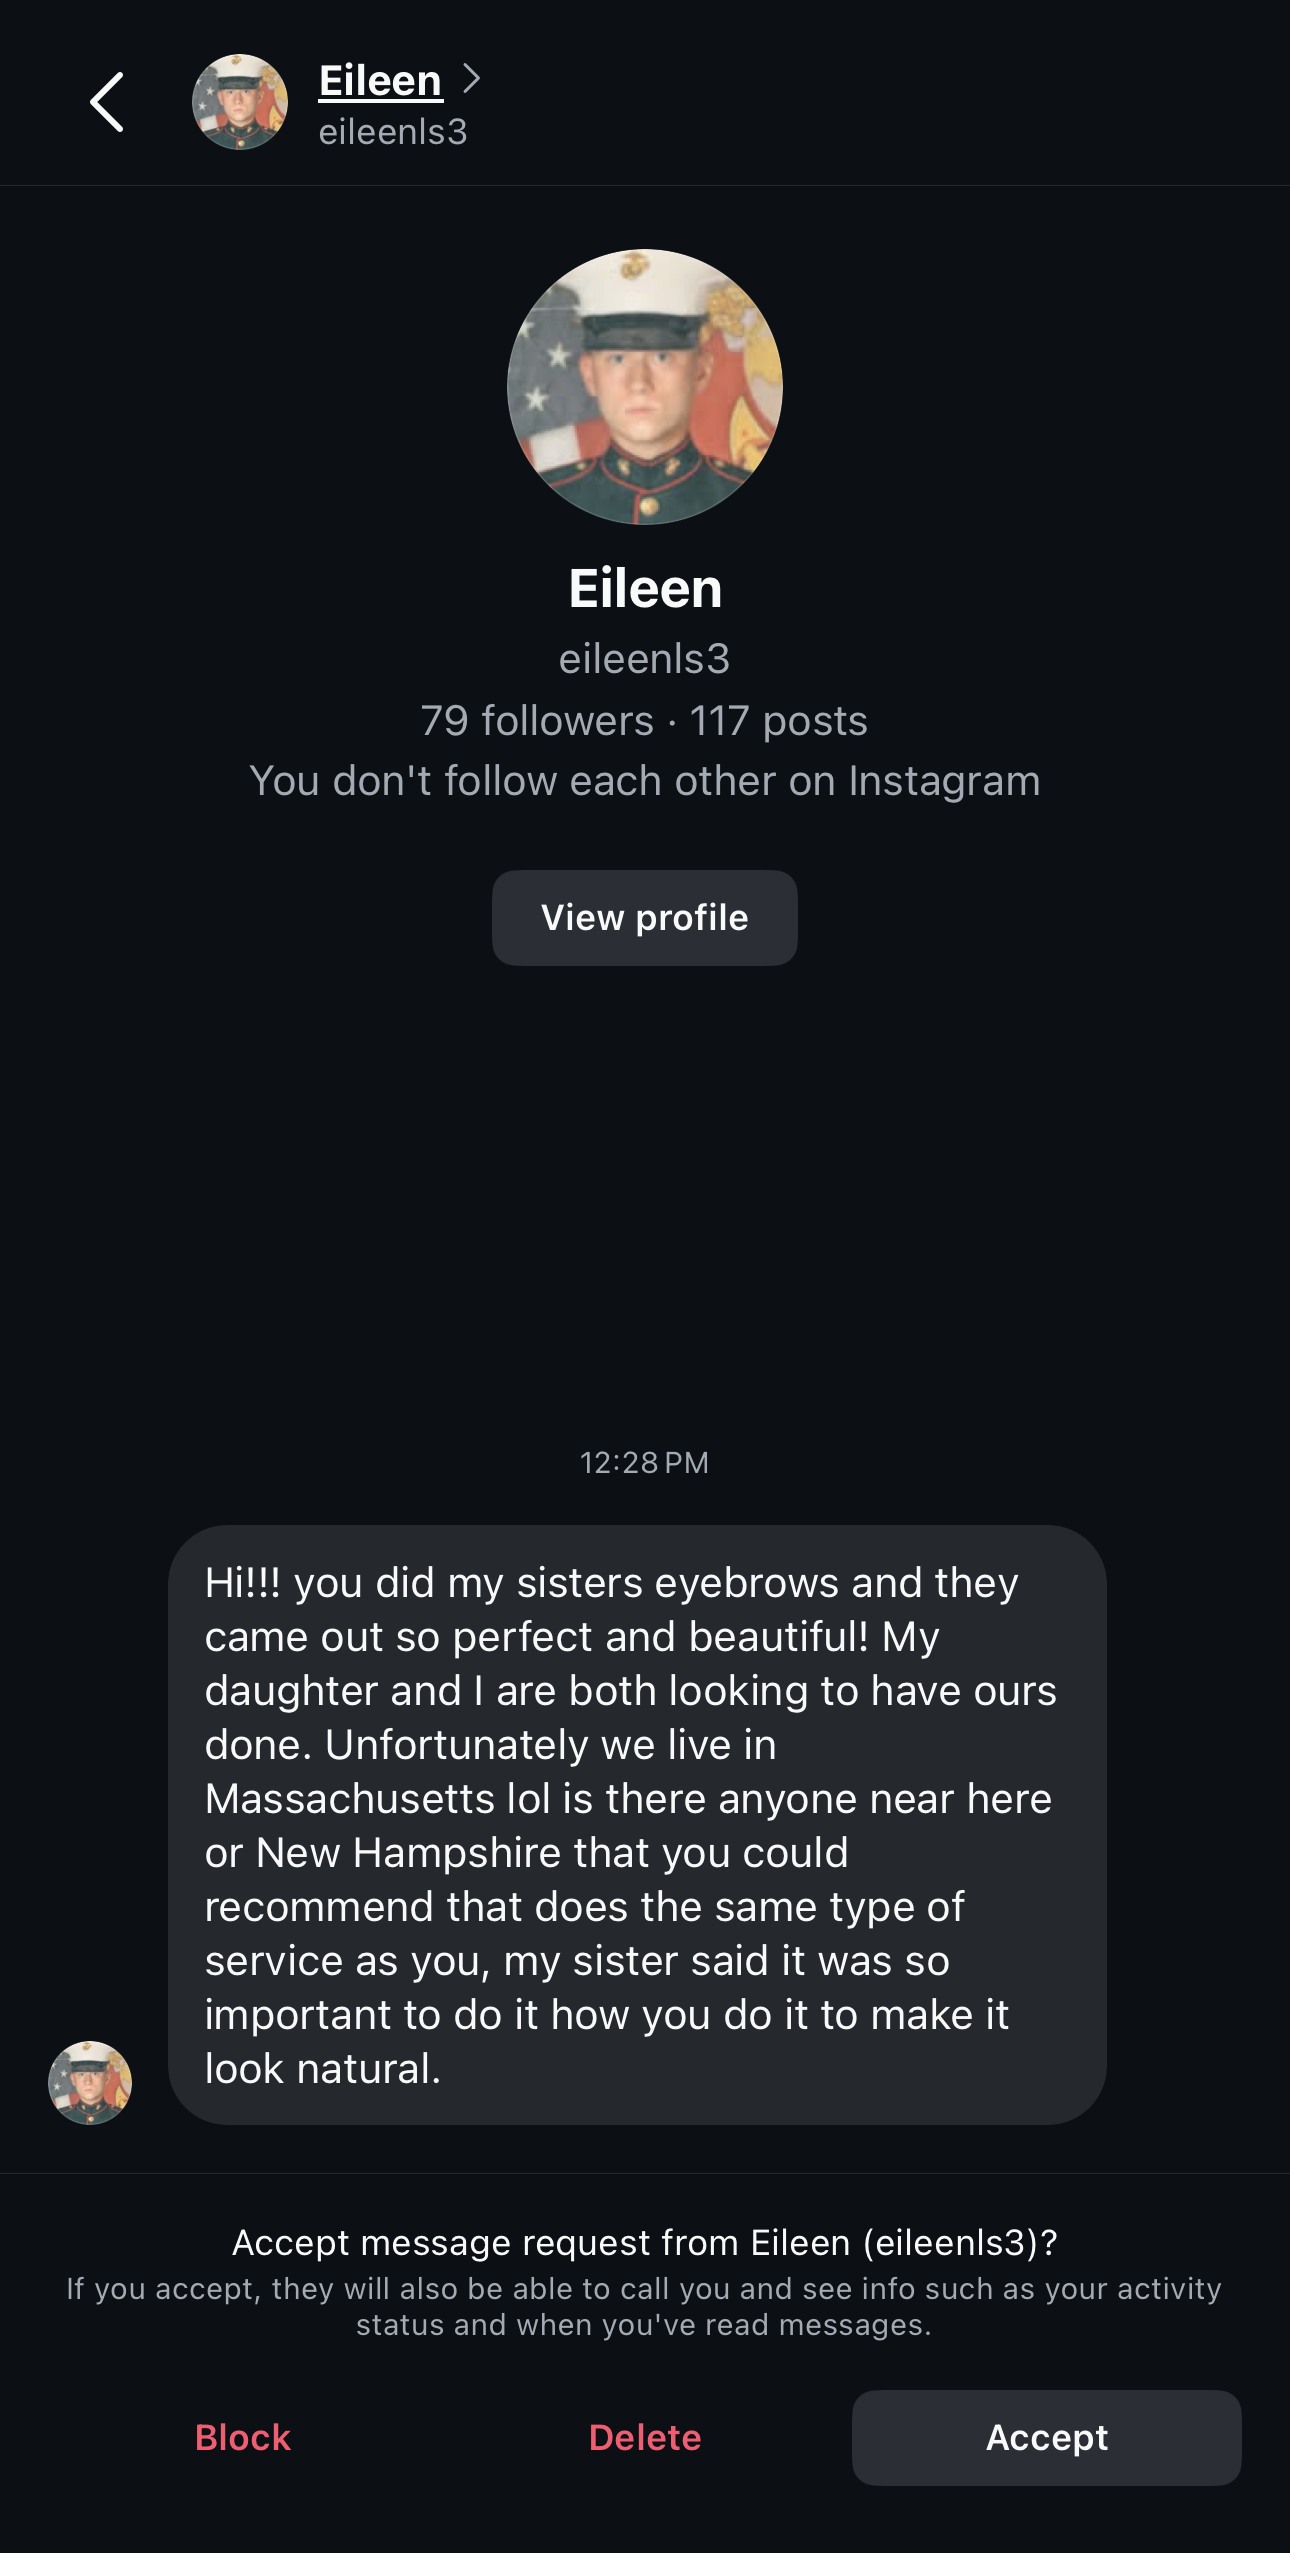The height and width of the screenshot is (2553, 1290).
Task: Tap the large Eileen name heading
Action: click(645, 588)
